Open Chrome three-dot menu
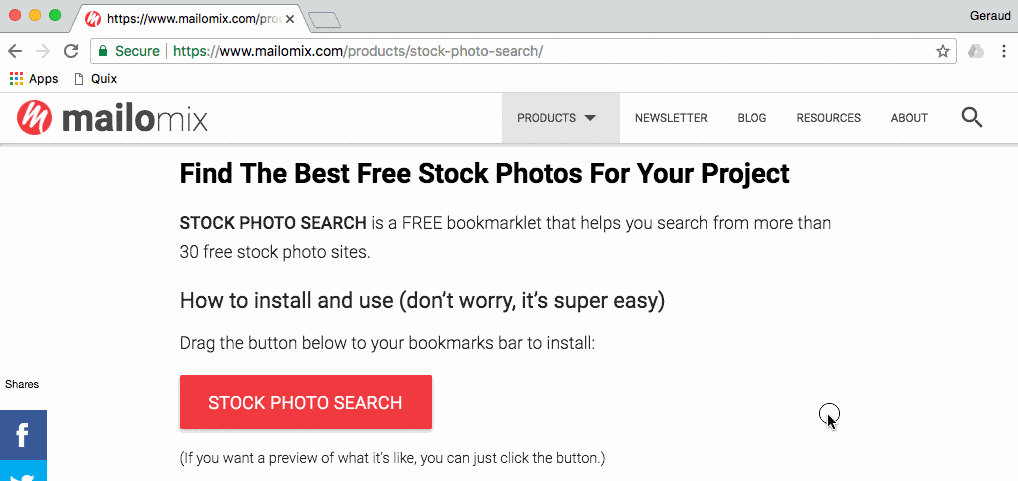This screenshot has height=481, width=1018. pos(1004,51)
